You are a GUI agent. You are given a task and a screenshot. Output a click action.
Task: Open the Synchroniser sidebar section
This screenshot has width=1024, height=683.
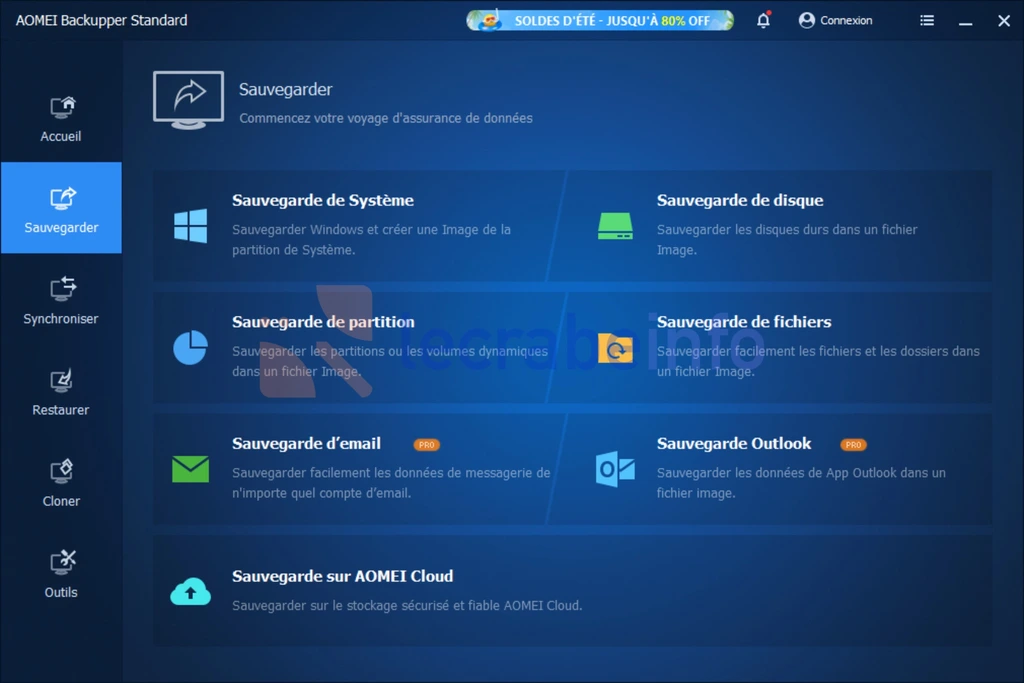[61, 300]
